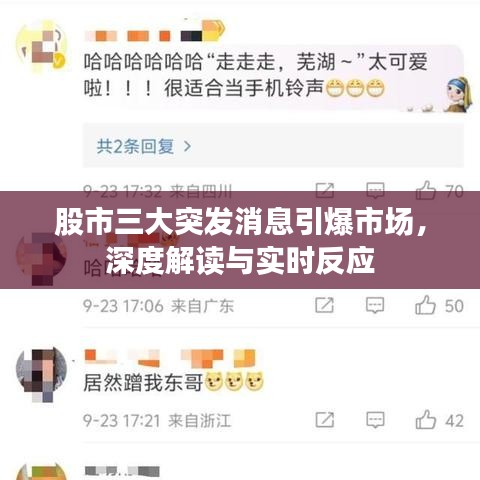Image resolution: width=480 pixels, height=480 pixels.
Task: Open reply box on 四川 comment
Action: pyautogui.click(x=375, y=191)
